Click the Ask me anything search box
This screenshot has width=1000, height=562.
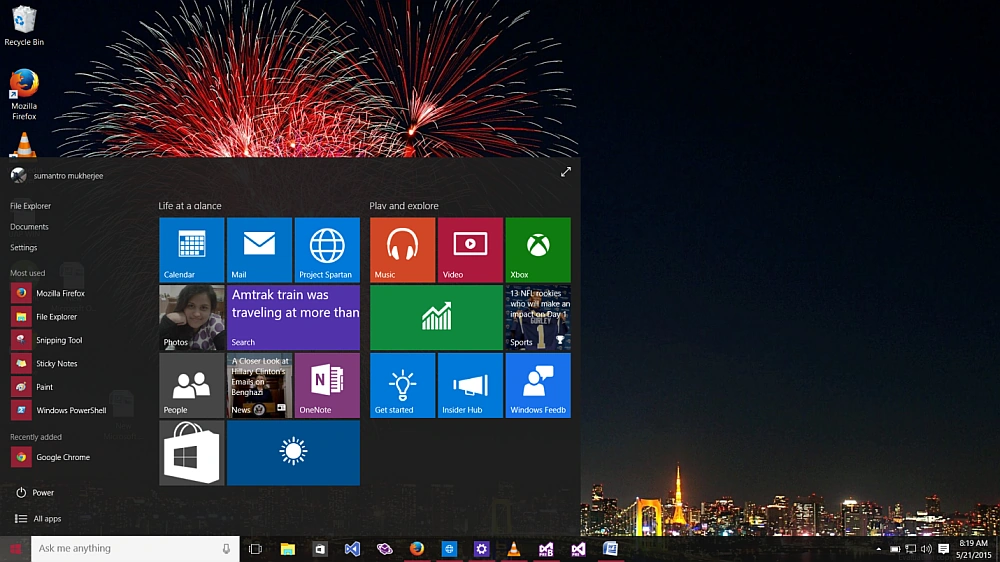[x=135, y=549]
